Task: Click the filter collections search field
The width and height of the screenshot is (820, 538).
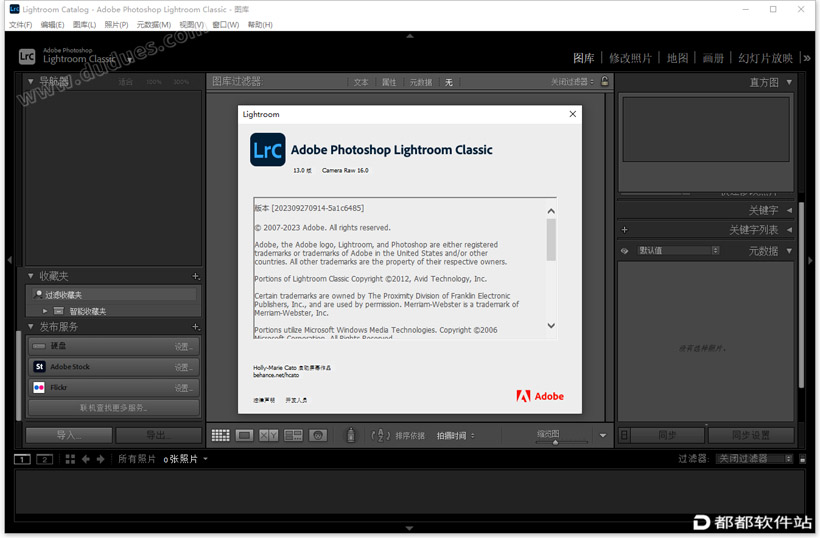Action: (x=113, y=295)
